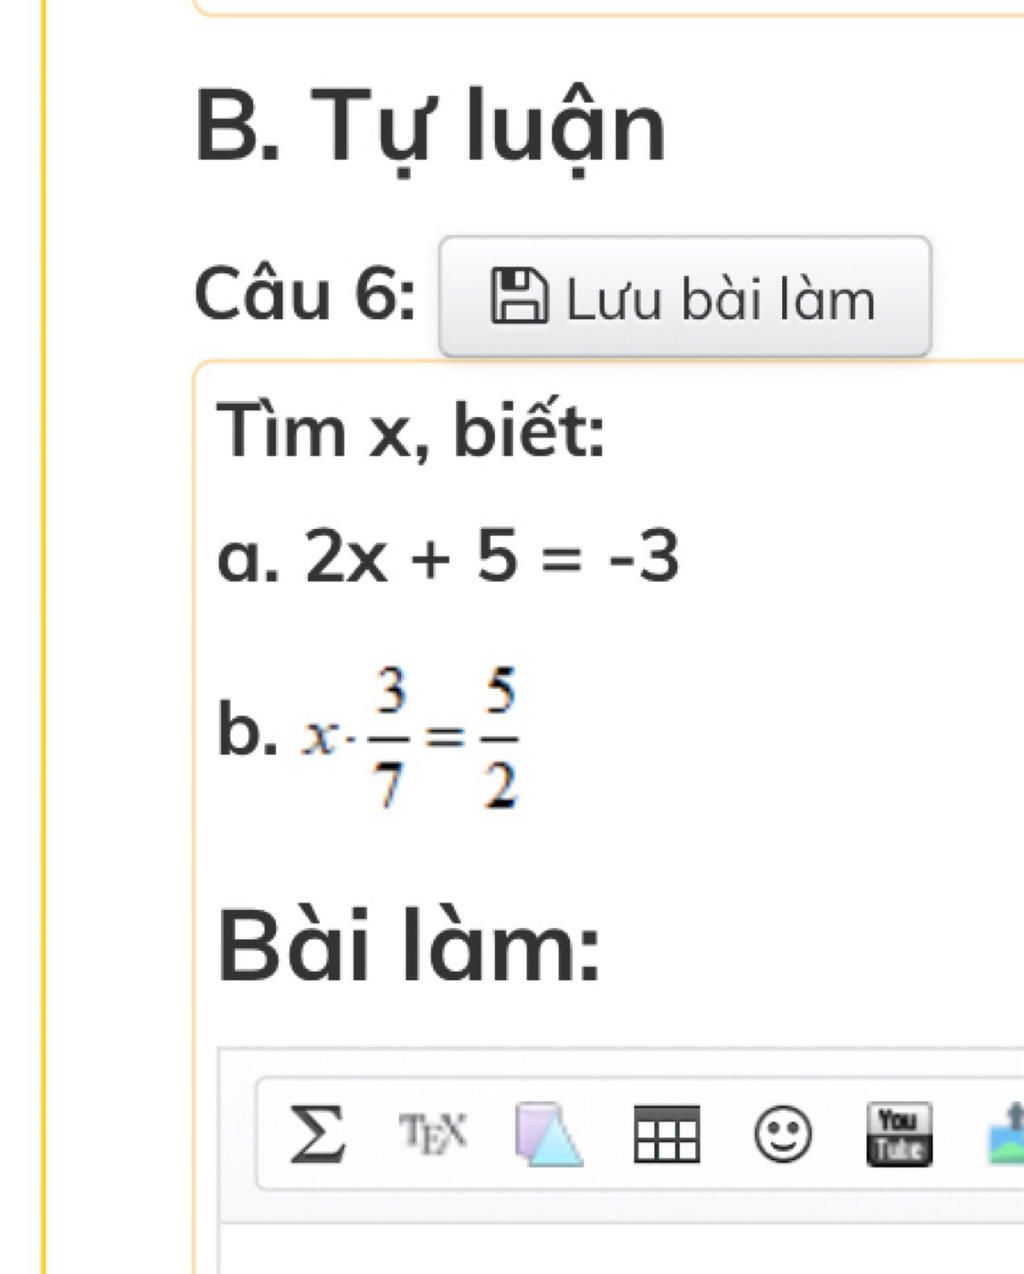
Task: Insert a table using the grid icon
Action: [x=666, y=1134]
